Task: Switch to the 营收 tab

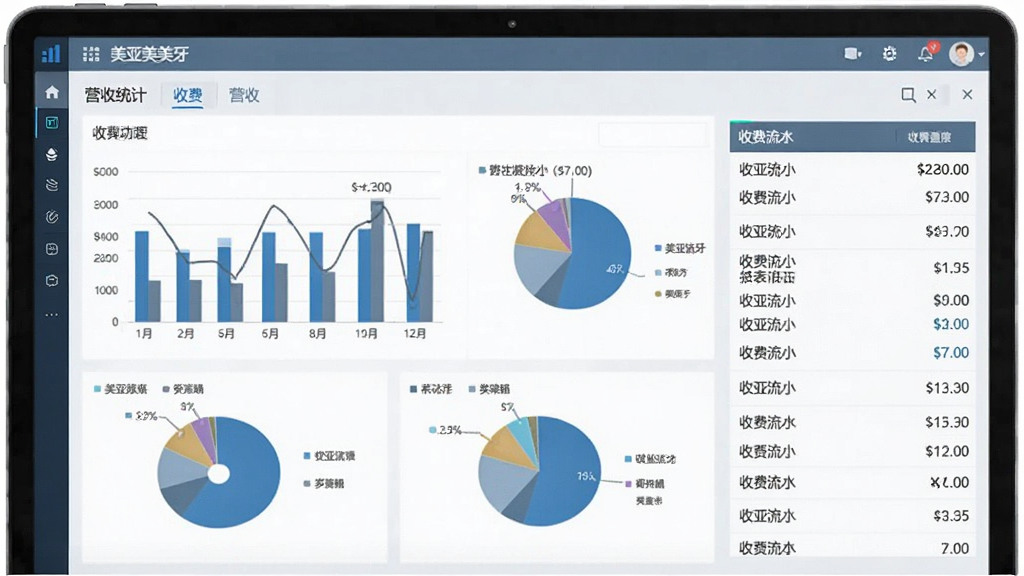Action: [x=244, y=95]
